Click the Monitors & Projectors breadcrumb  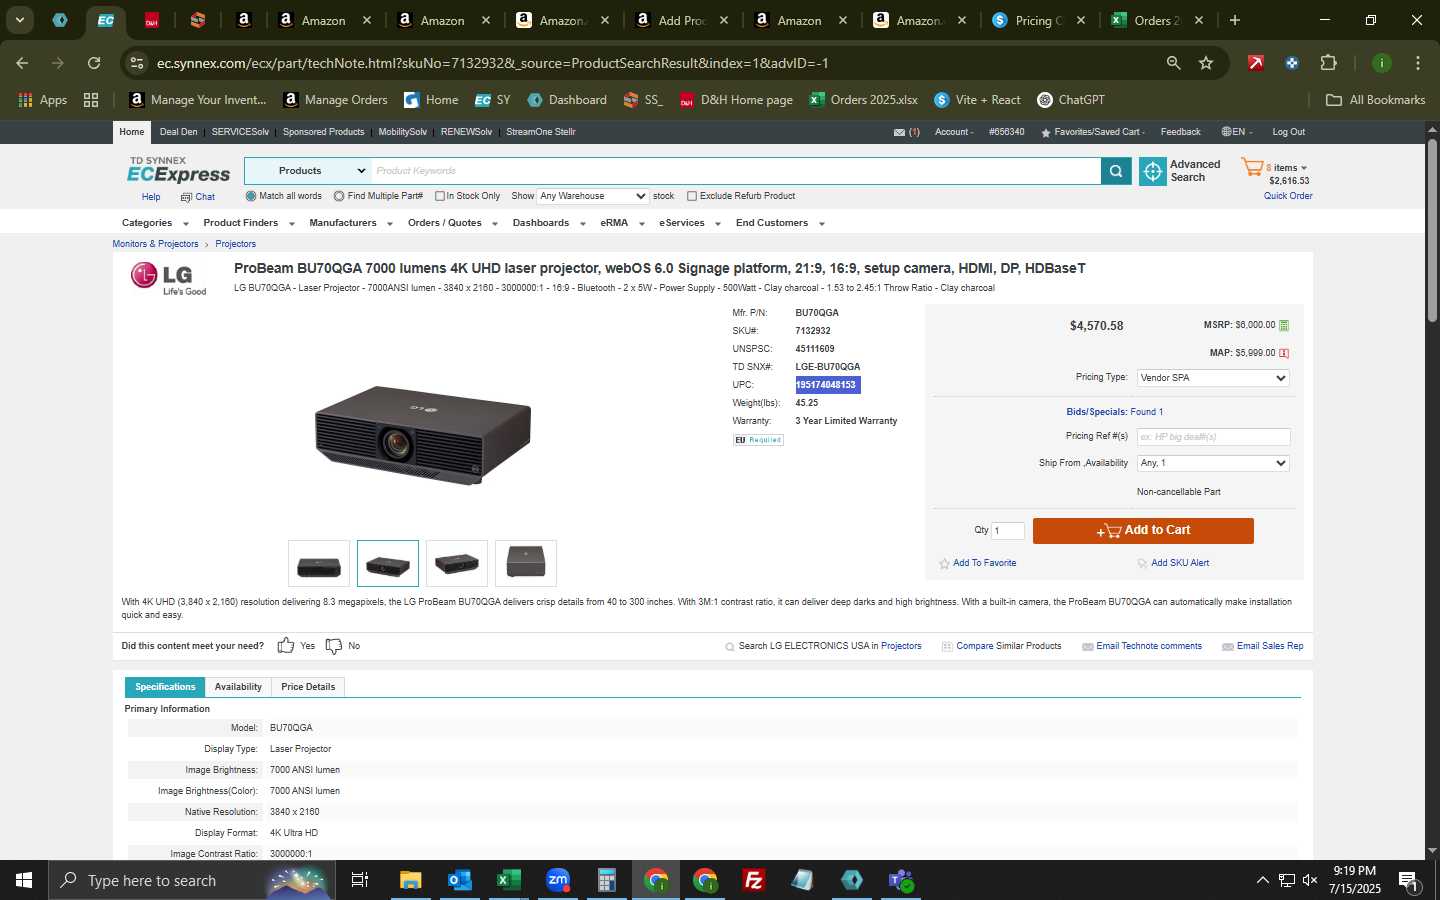coord(155,244)
